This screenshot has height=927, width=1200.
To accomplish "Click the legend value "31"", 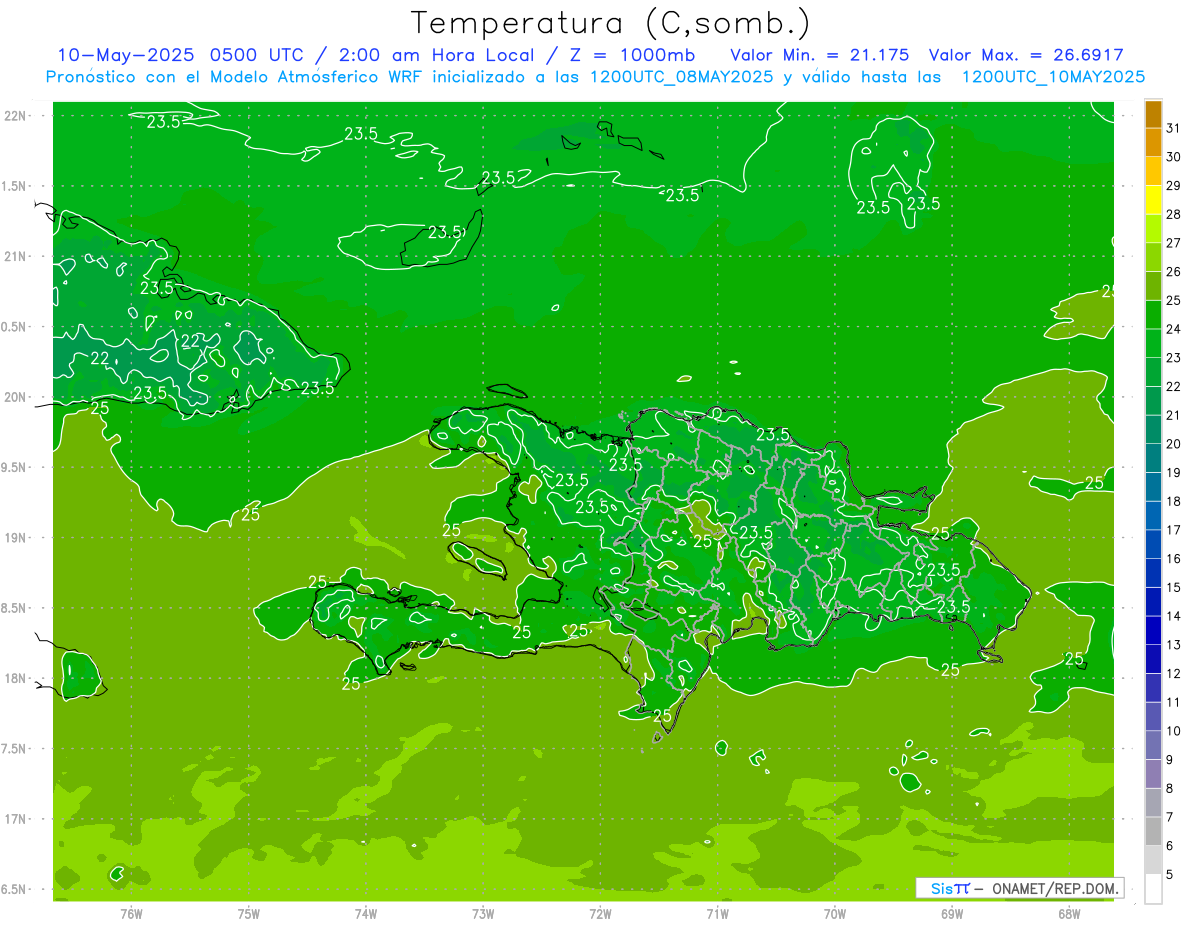I will pos(1173,128).
